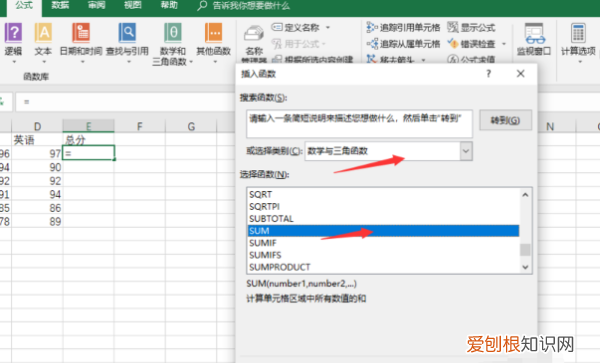600x363 pixels.
Task: Open the 或选择类别 category combo box
Action: [x=388, y=151]
